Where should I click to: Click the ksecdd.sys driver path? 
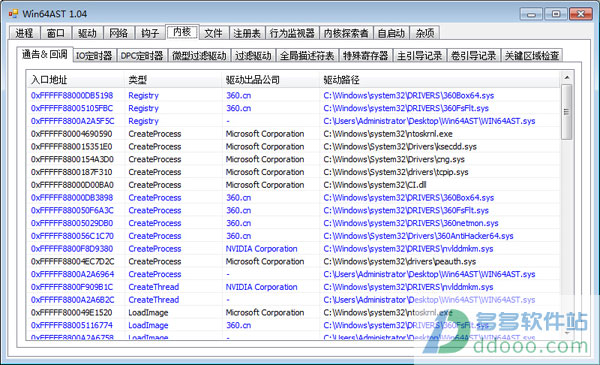point(400,147)
